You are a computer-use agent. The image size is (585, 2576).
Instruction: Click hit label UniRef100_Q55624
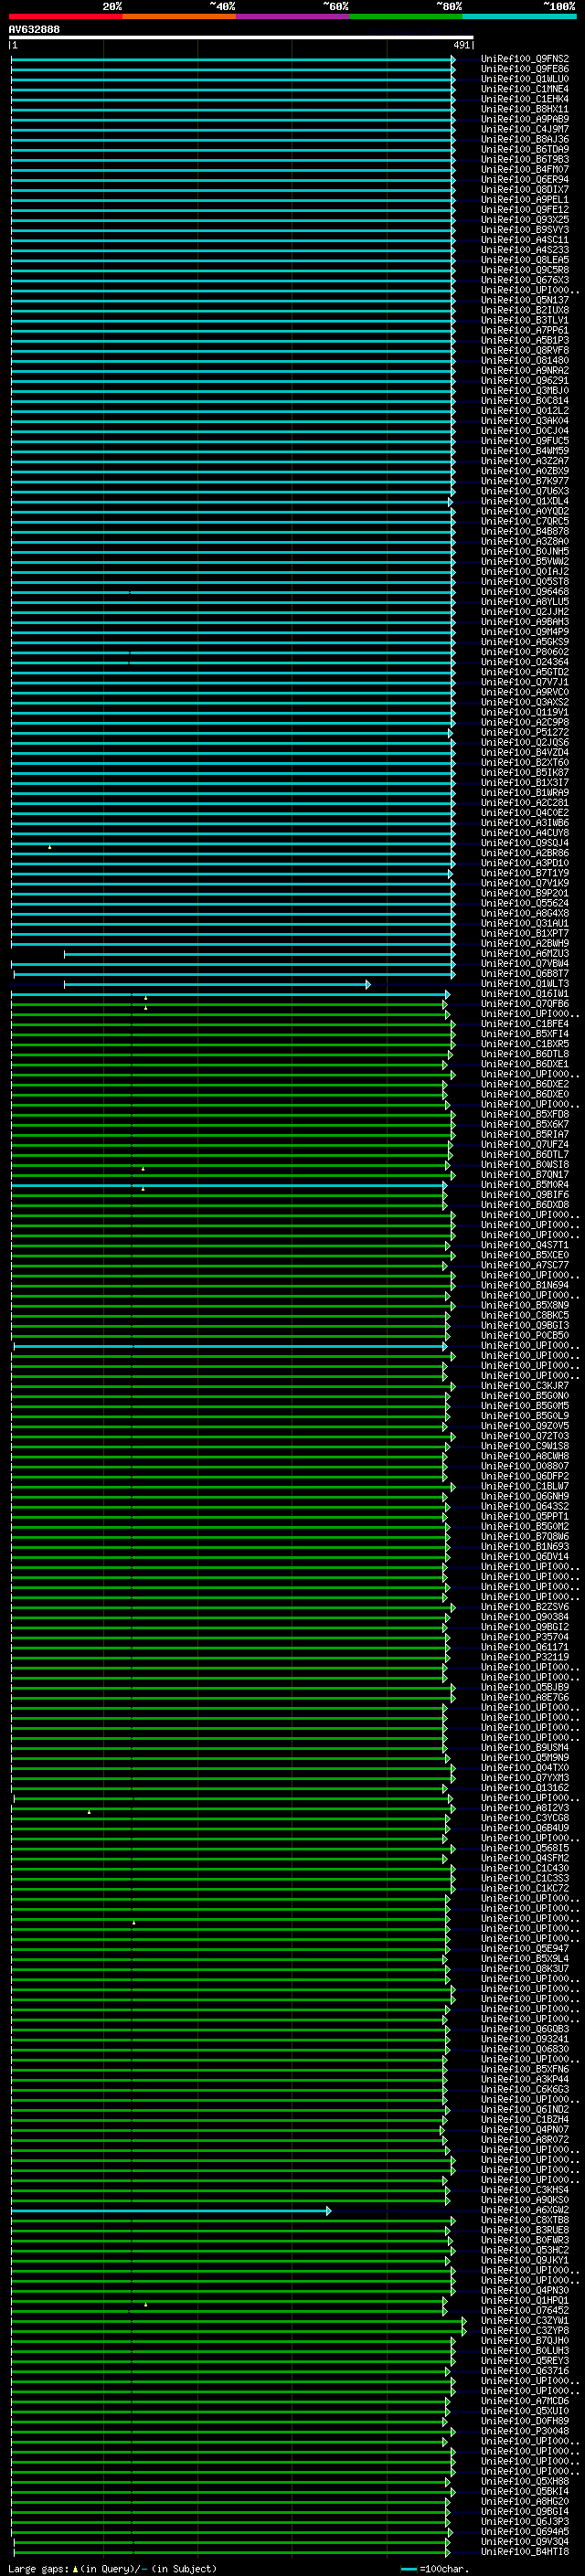(525, 903)
